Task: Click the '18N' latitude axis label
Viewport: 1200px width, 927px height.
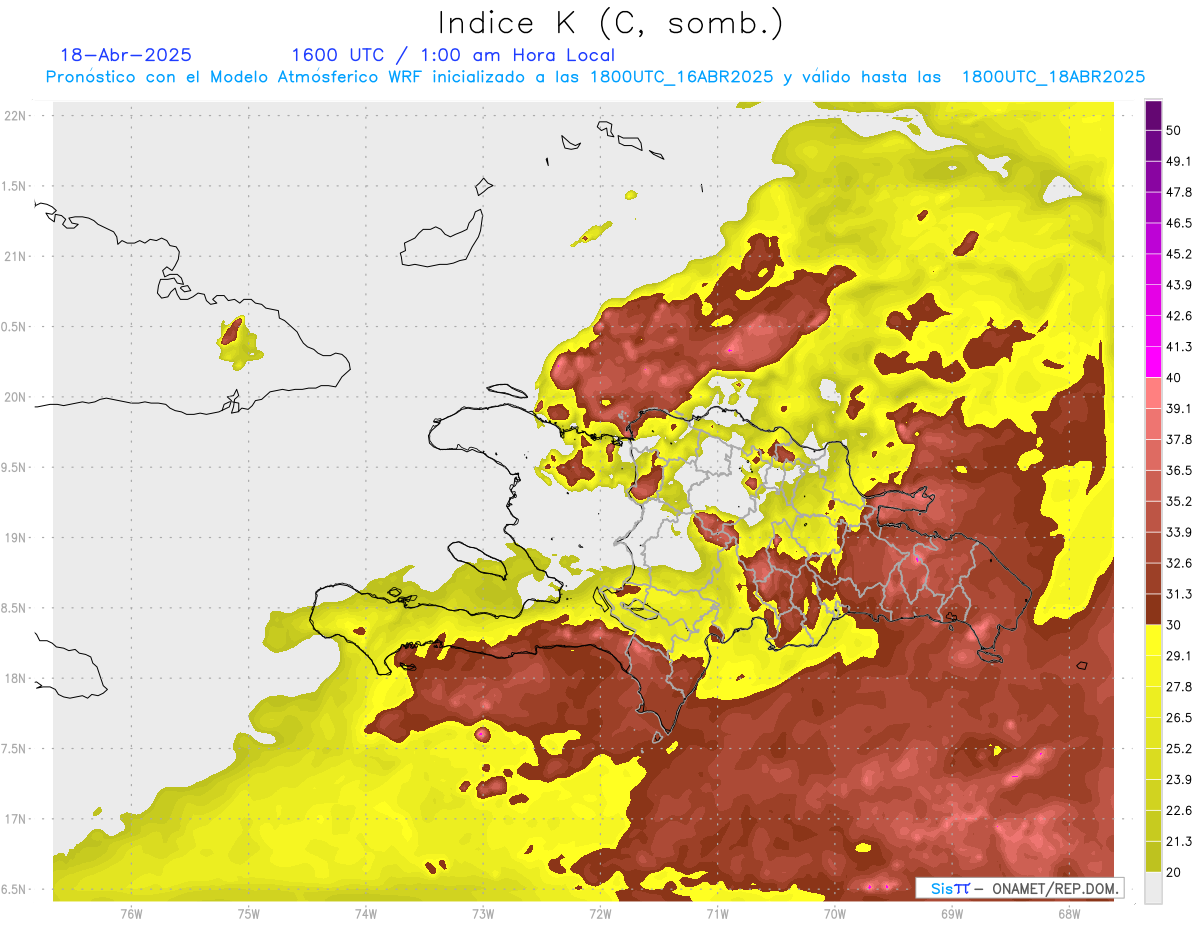Action: 17,679
